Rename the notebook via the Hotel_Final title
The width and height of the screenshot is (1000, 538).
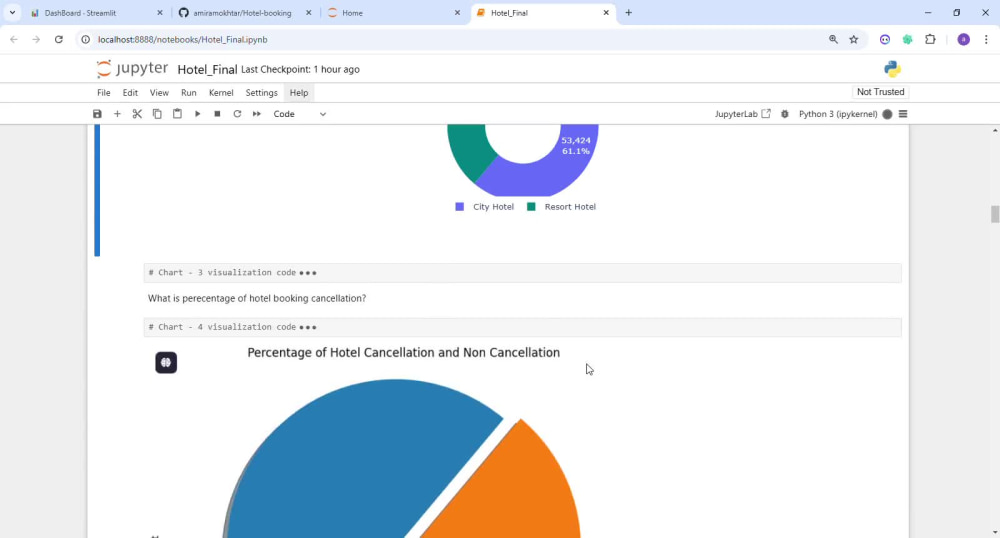(207, 69)
